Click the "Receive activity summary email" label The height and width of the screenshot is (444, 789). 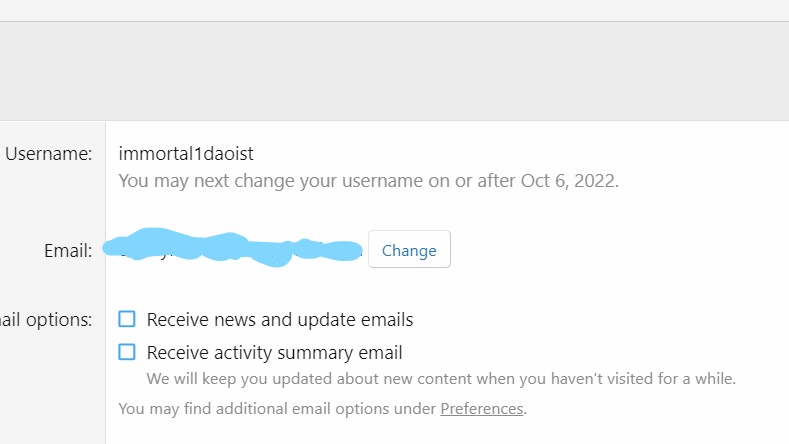[x=274, y=352]
